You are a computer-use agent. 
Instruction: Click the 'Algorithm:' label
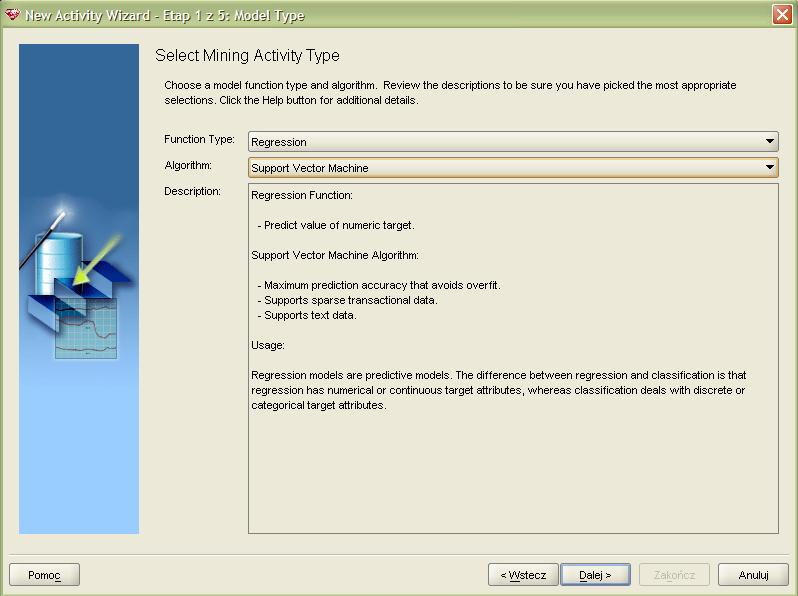[188, 165]
